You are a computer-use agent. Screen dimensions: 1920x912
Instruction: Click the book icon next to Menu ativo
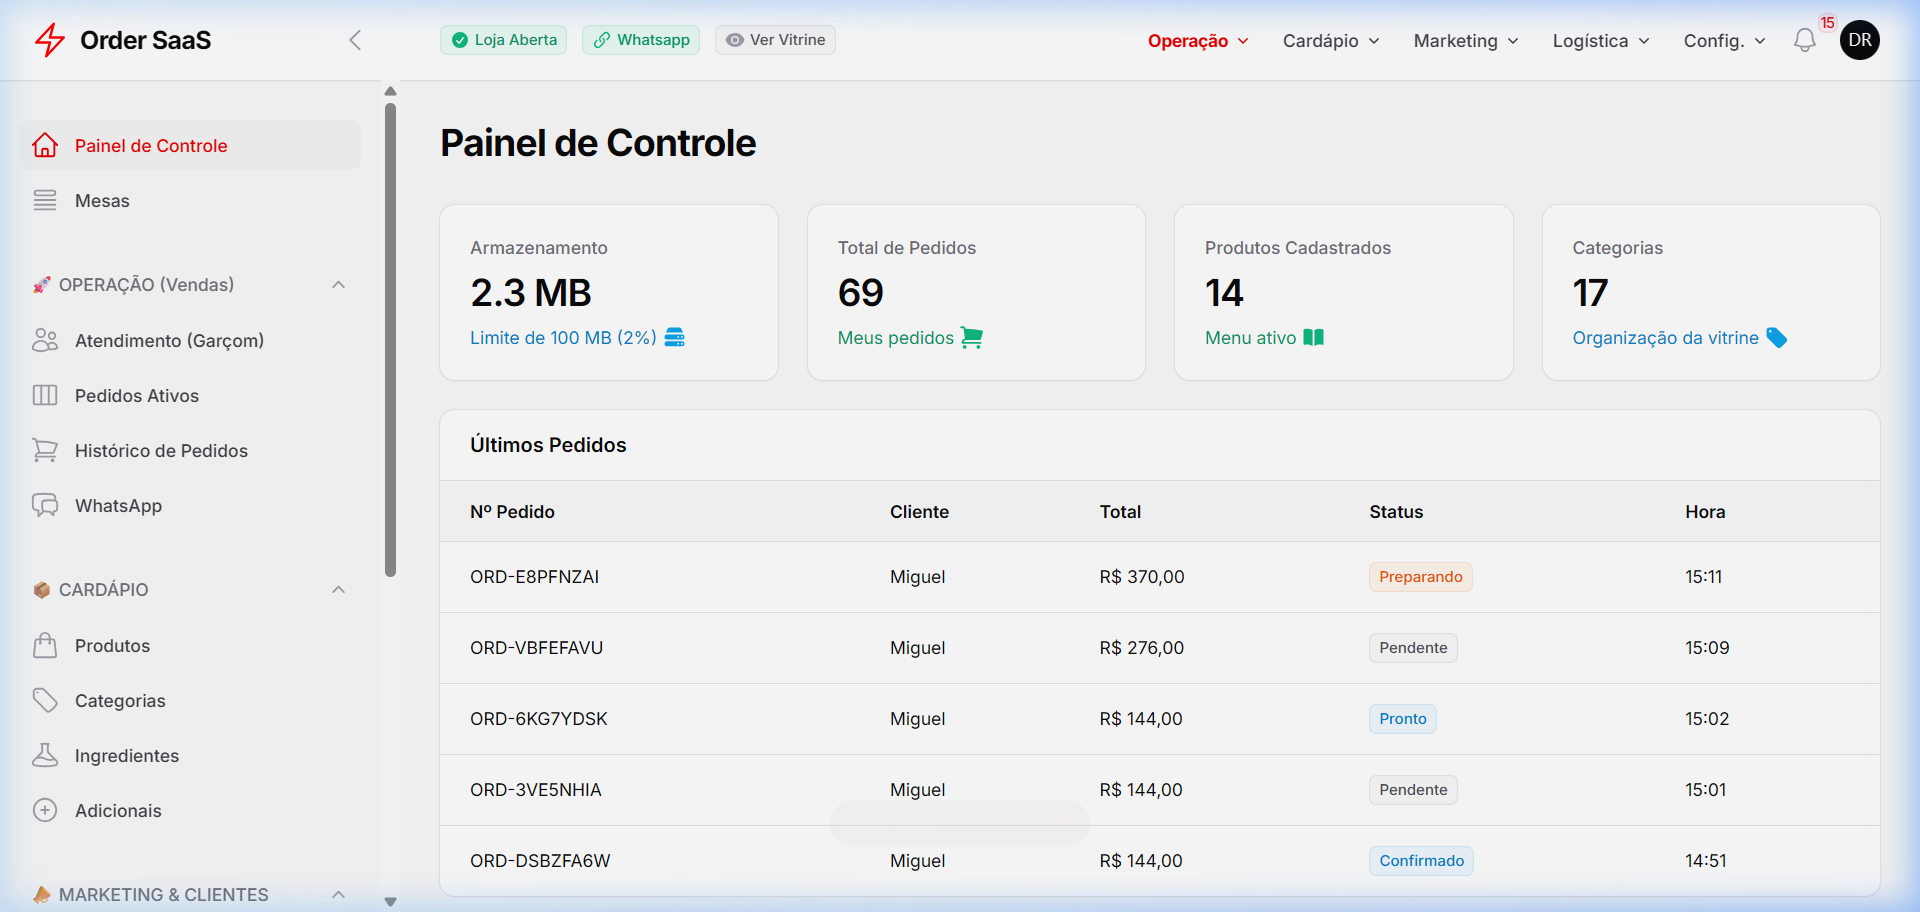coord(1314,338)
